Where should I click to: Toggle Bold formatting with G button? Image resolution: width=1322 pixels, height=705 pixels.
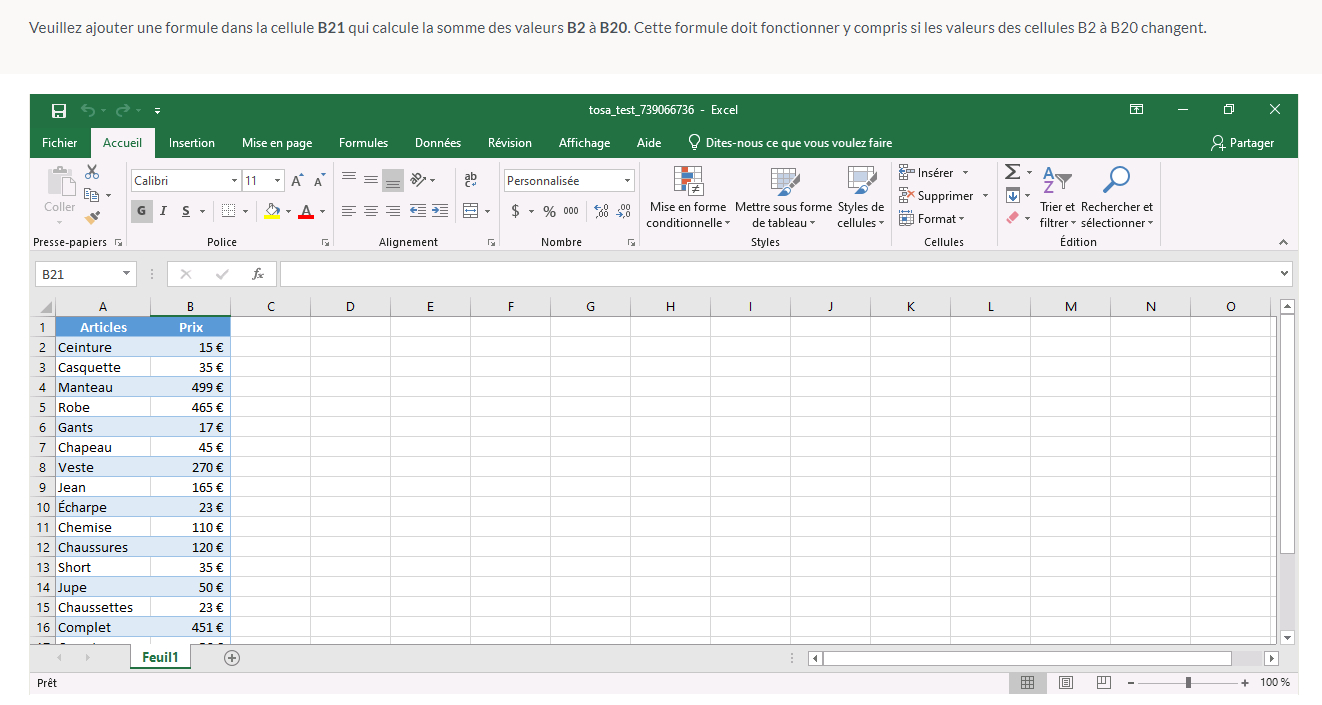tap(142, 211)
